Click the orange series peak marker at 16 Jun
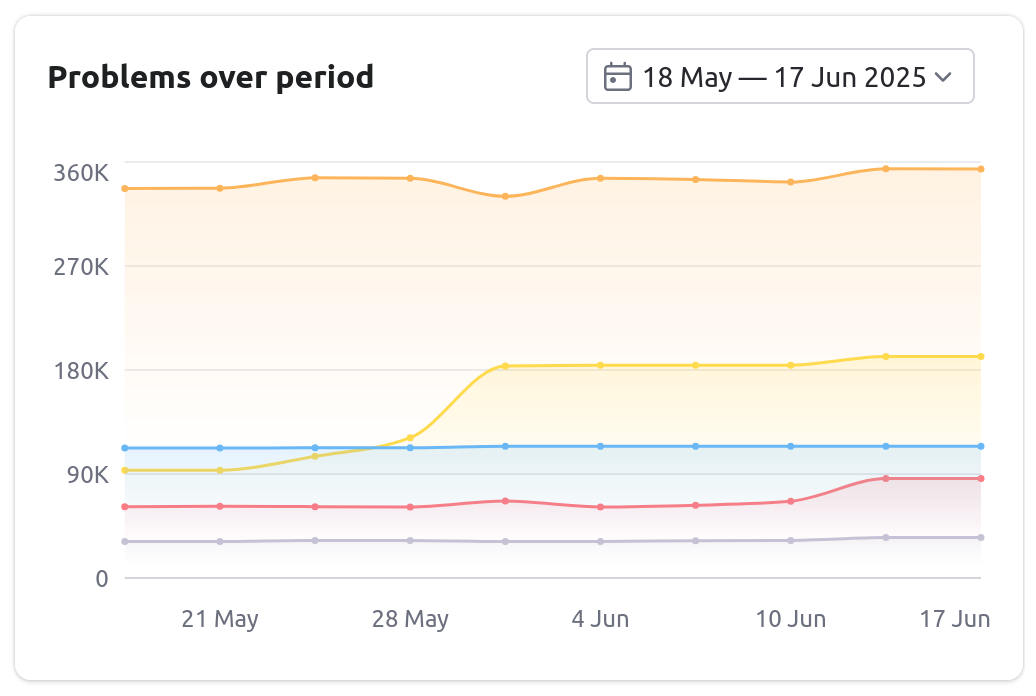 click(885, 169)
